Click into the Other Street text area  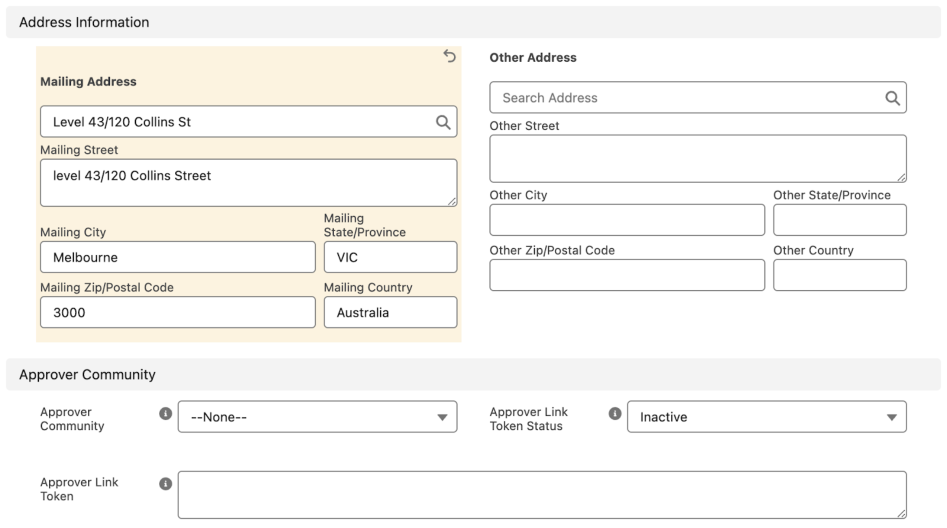(698, 159)
